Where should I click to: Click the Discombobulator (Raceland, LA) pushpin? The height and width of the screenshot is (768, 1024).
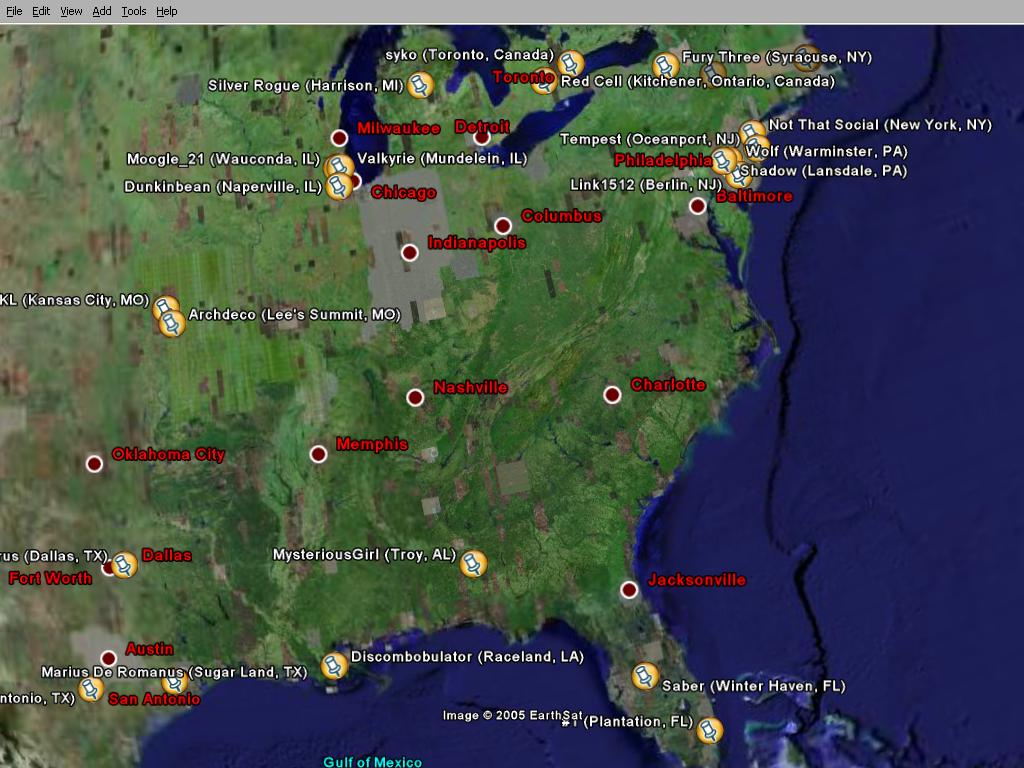tap(334, 665)
